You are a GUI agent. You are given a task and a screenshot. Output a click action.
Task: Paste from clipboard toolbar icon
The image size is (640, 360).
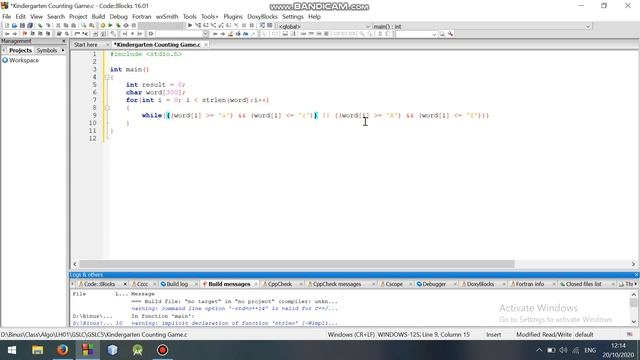[73, 26]
